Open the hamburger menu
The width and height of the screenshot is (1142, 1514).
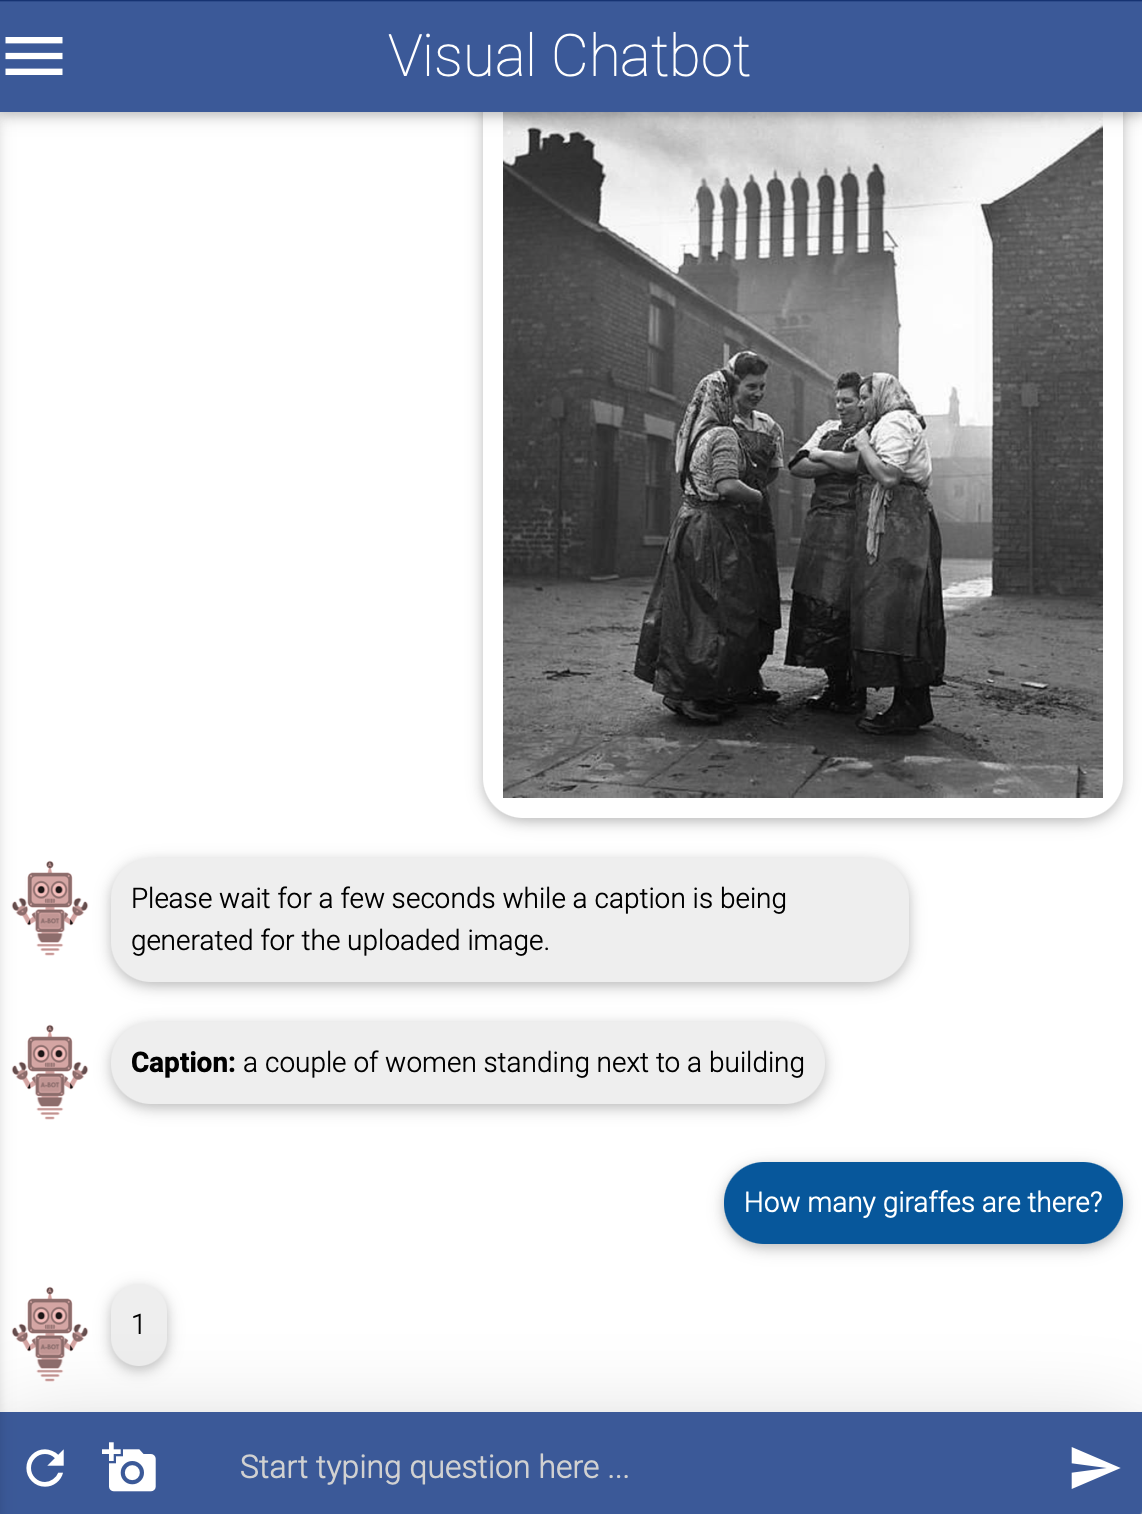(x=34, y=56)
